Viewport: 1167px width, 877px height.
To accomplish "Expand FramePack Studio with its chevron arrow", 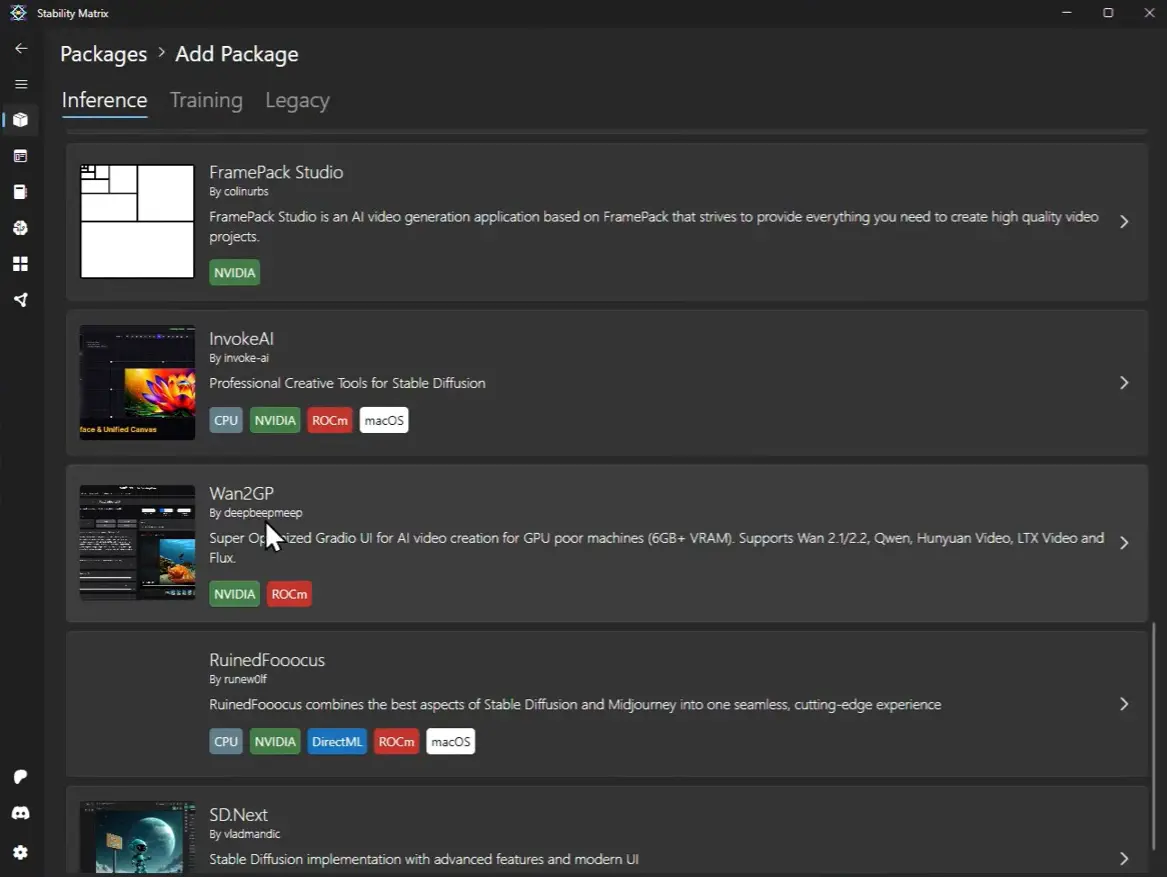I will [1124, 222].
